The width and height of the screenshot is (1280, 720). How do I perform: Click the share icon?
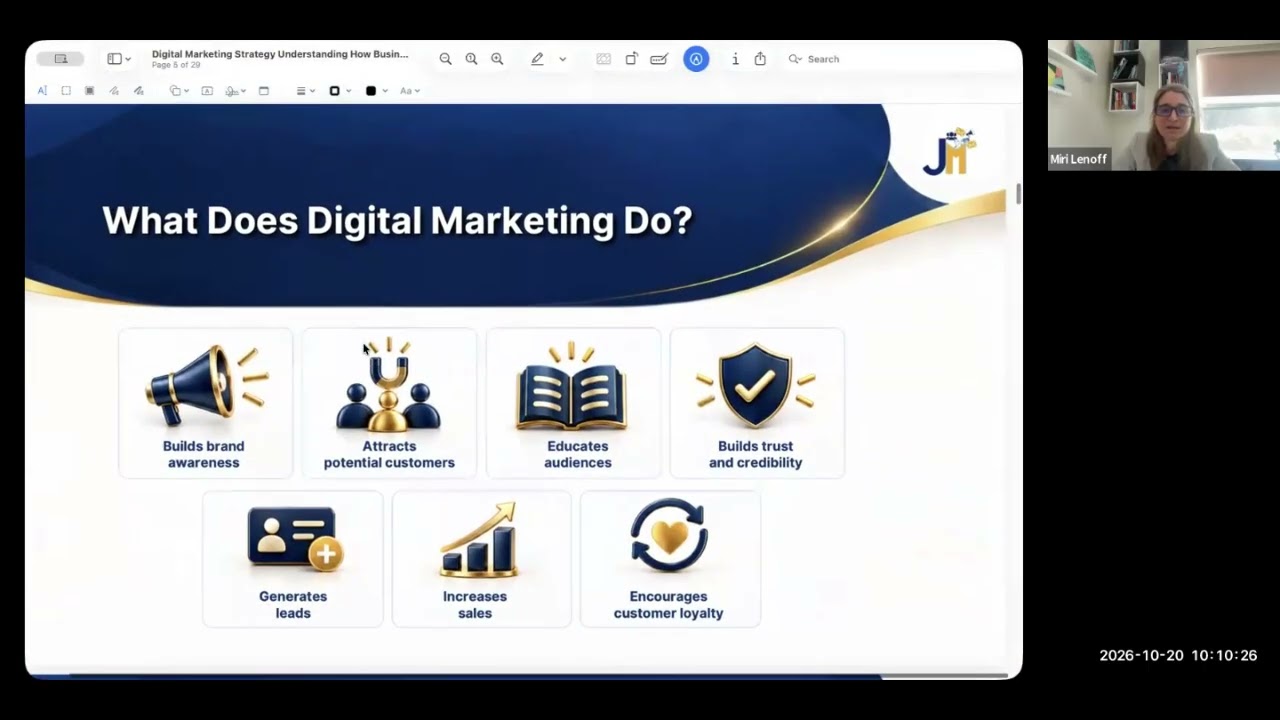pyautogui.click(x=760, y=59)
